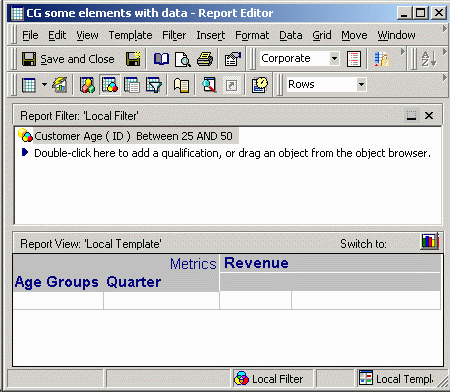This screenshot has width=450, height=392.
Task: Close the Report Filter pane
Action: click(429, 116)
